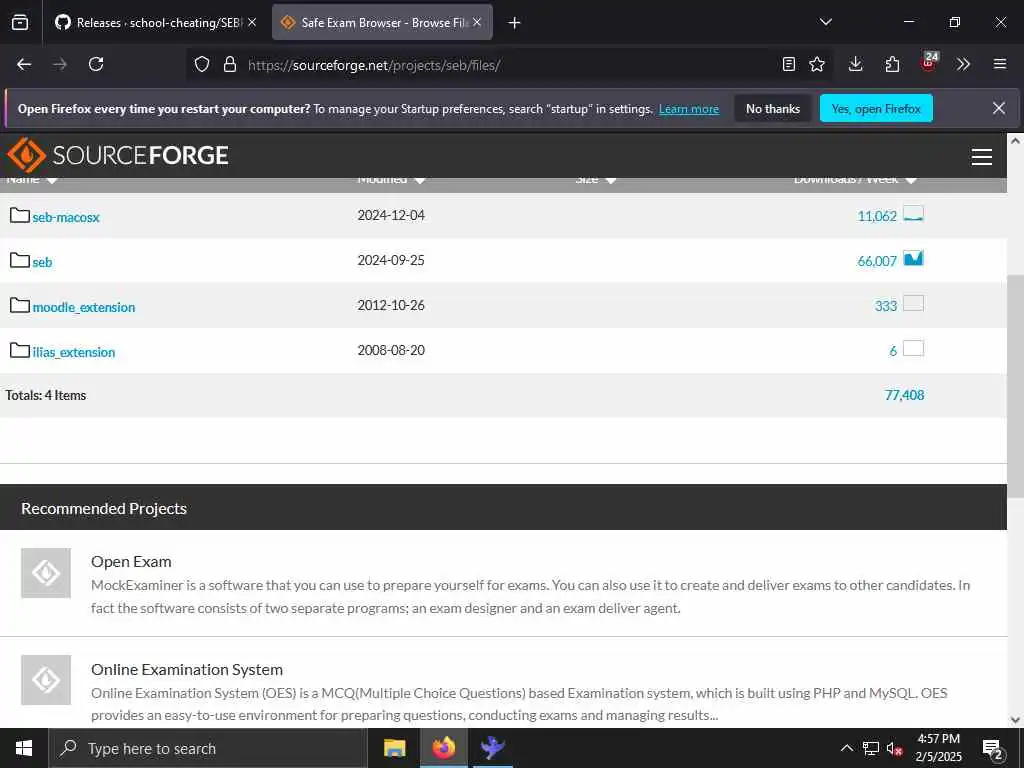The width and height of the screenshot is (1024, 768).
Task: Click the Windows Type here to search box
Action: (208, 748)
